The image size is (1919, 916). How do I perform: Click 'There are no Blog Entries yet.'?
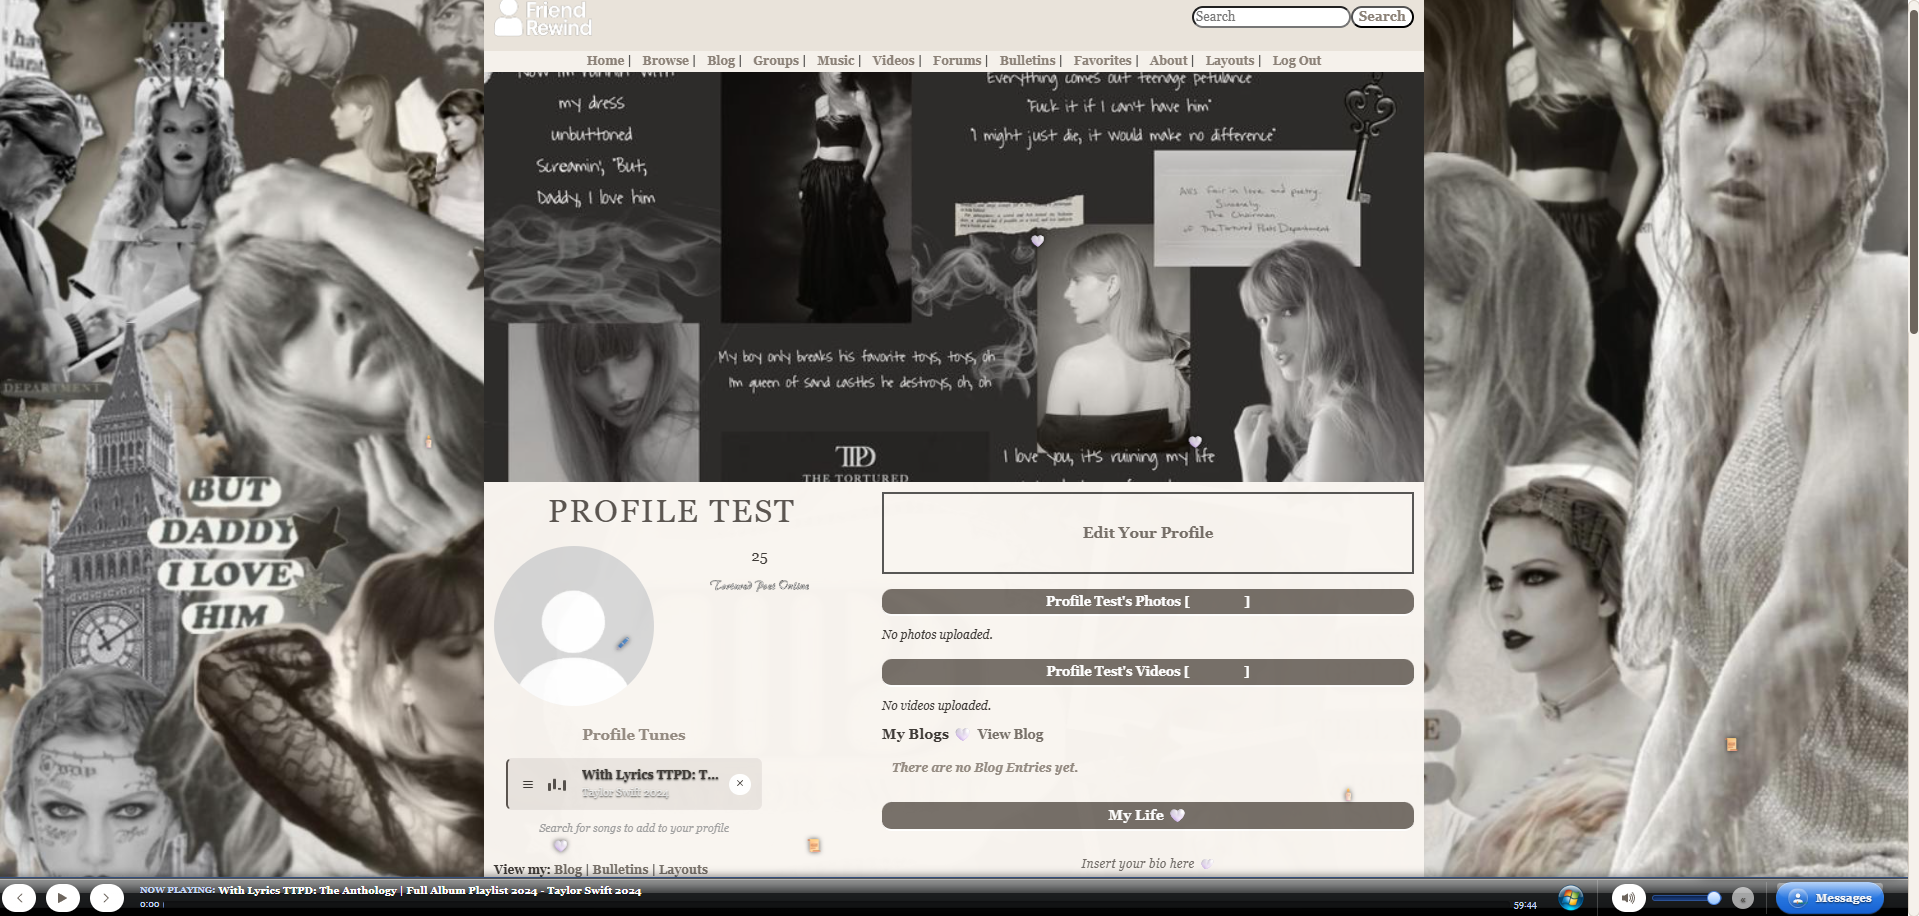point(985,768)
